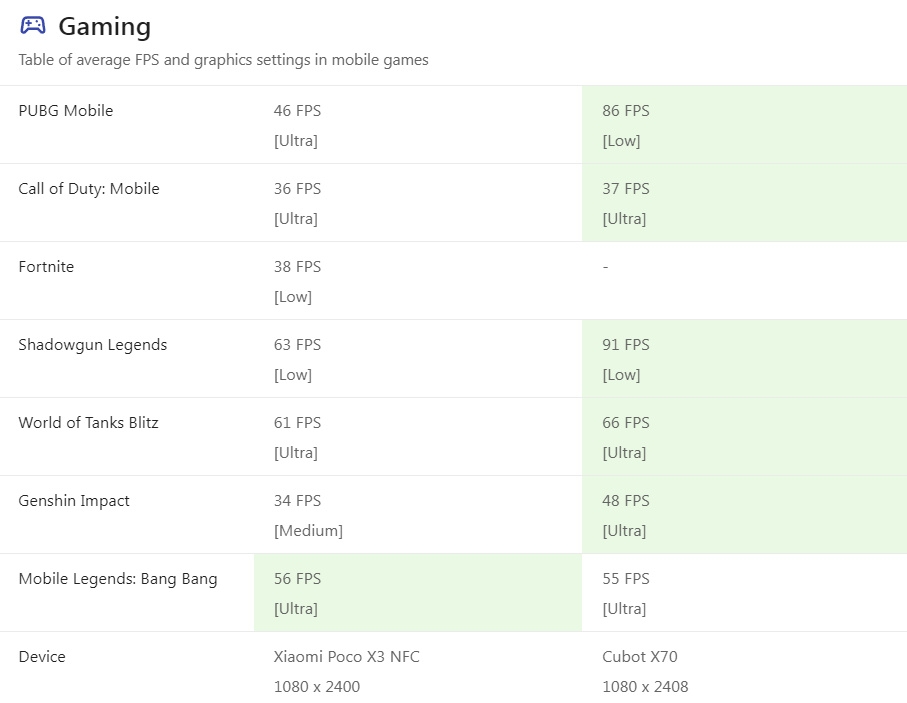Select World of Tanks Blitz label
Screen dimensions: 907x703
pos(89,423)
